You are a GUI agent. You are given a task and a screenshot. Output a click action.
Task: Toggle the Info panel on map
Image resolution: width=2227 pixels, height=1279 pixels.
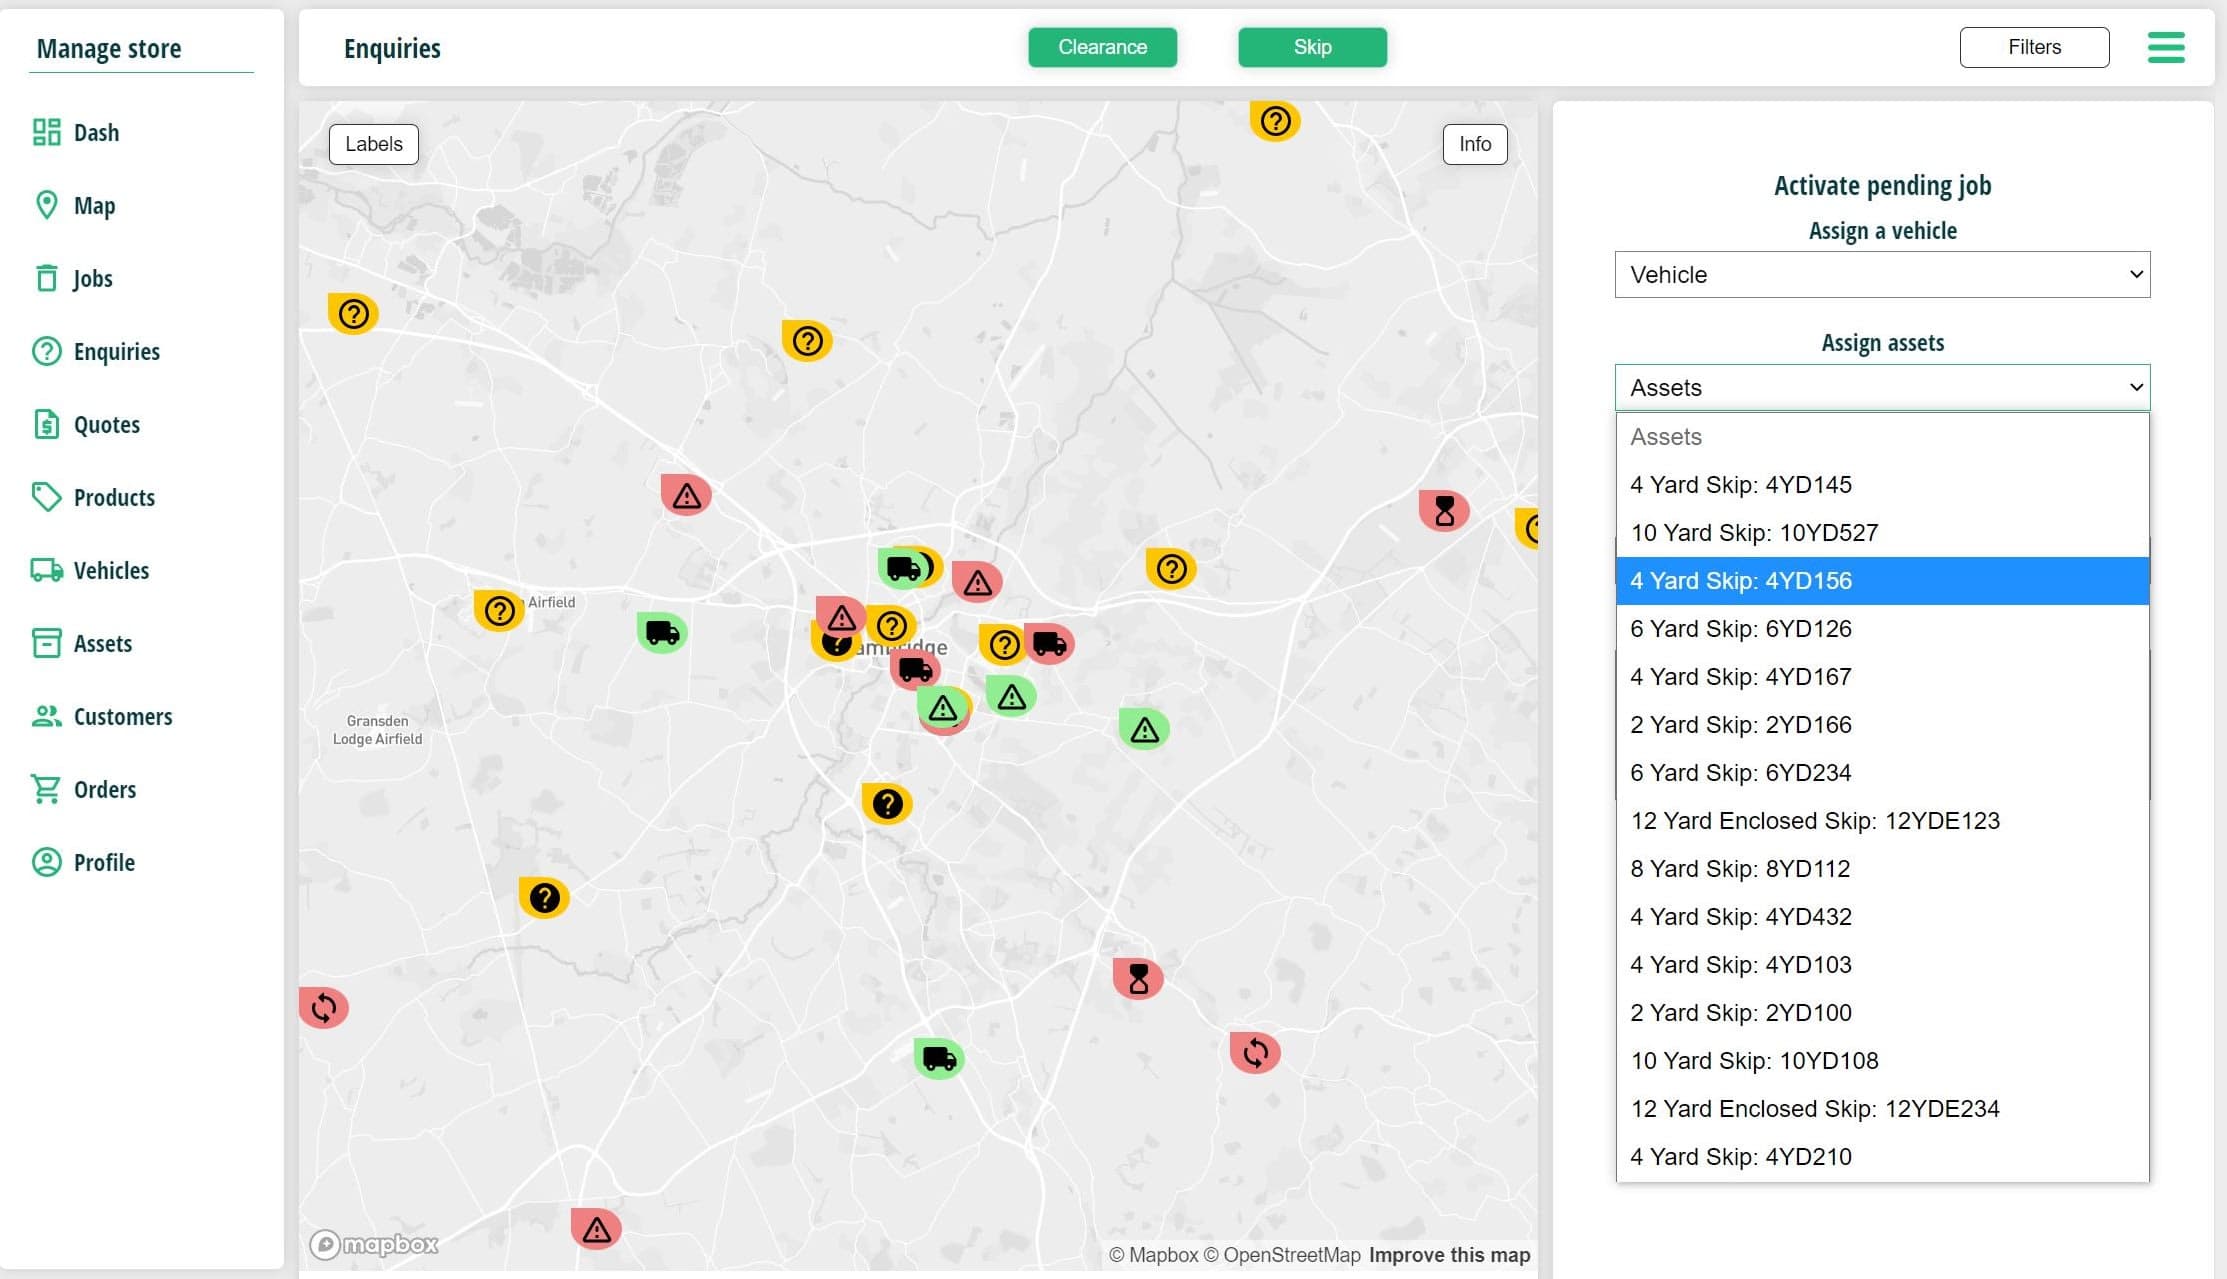coord(1473,144)
